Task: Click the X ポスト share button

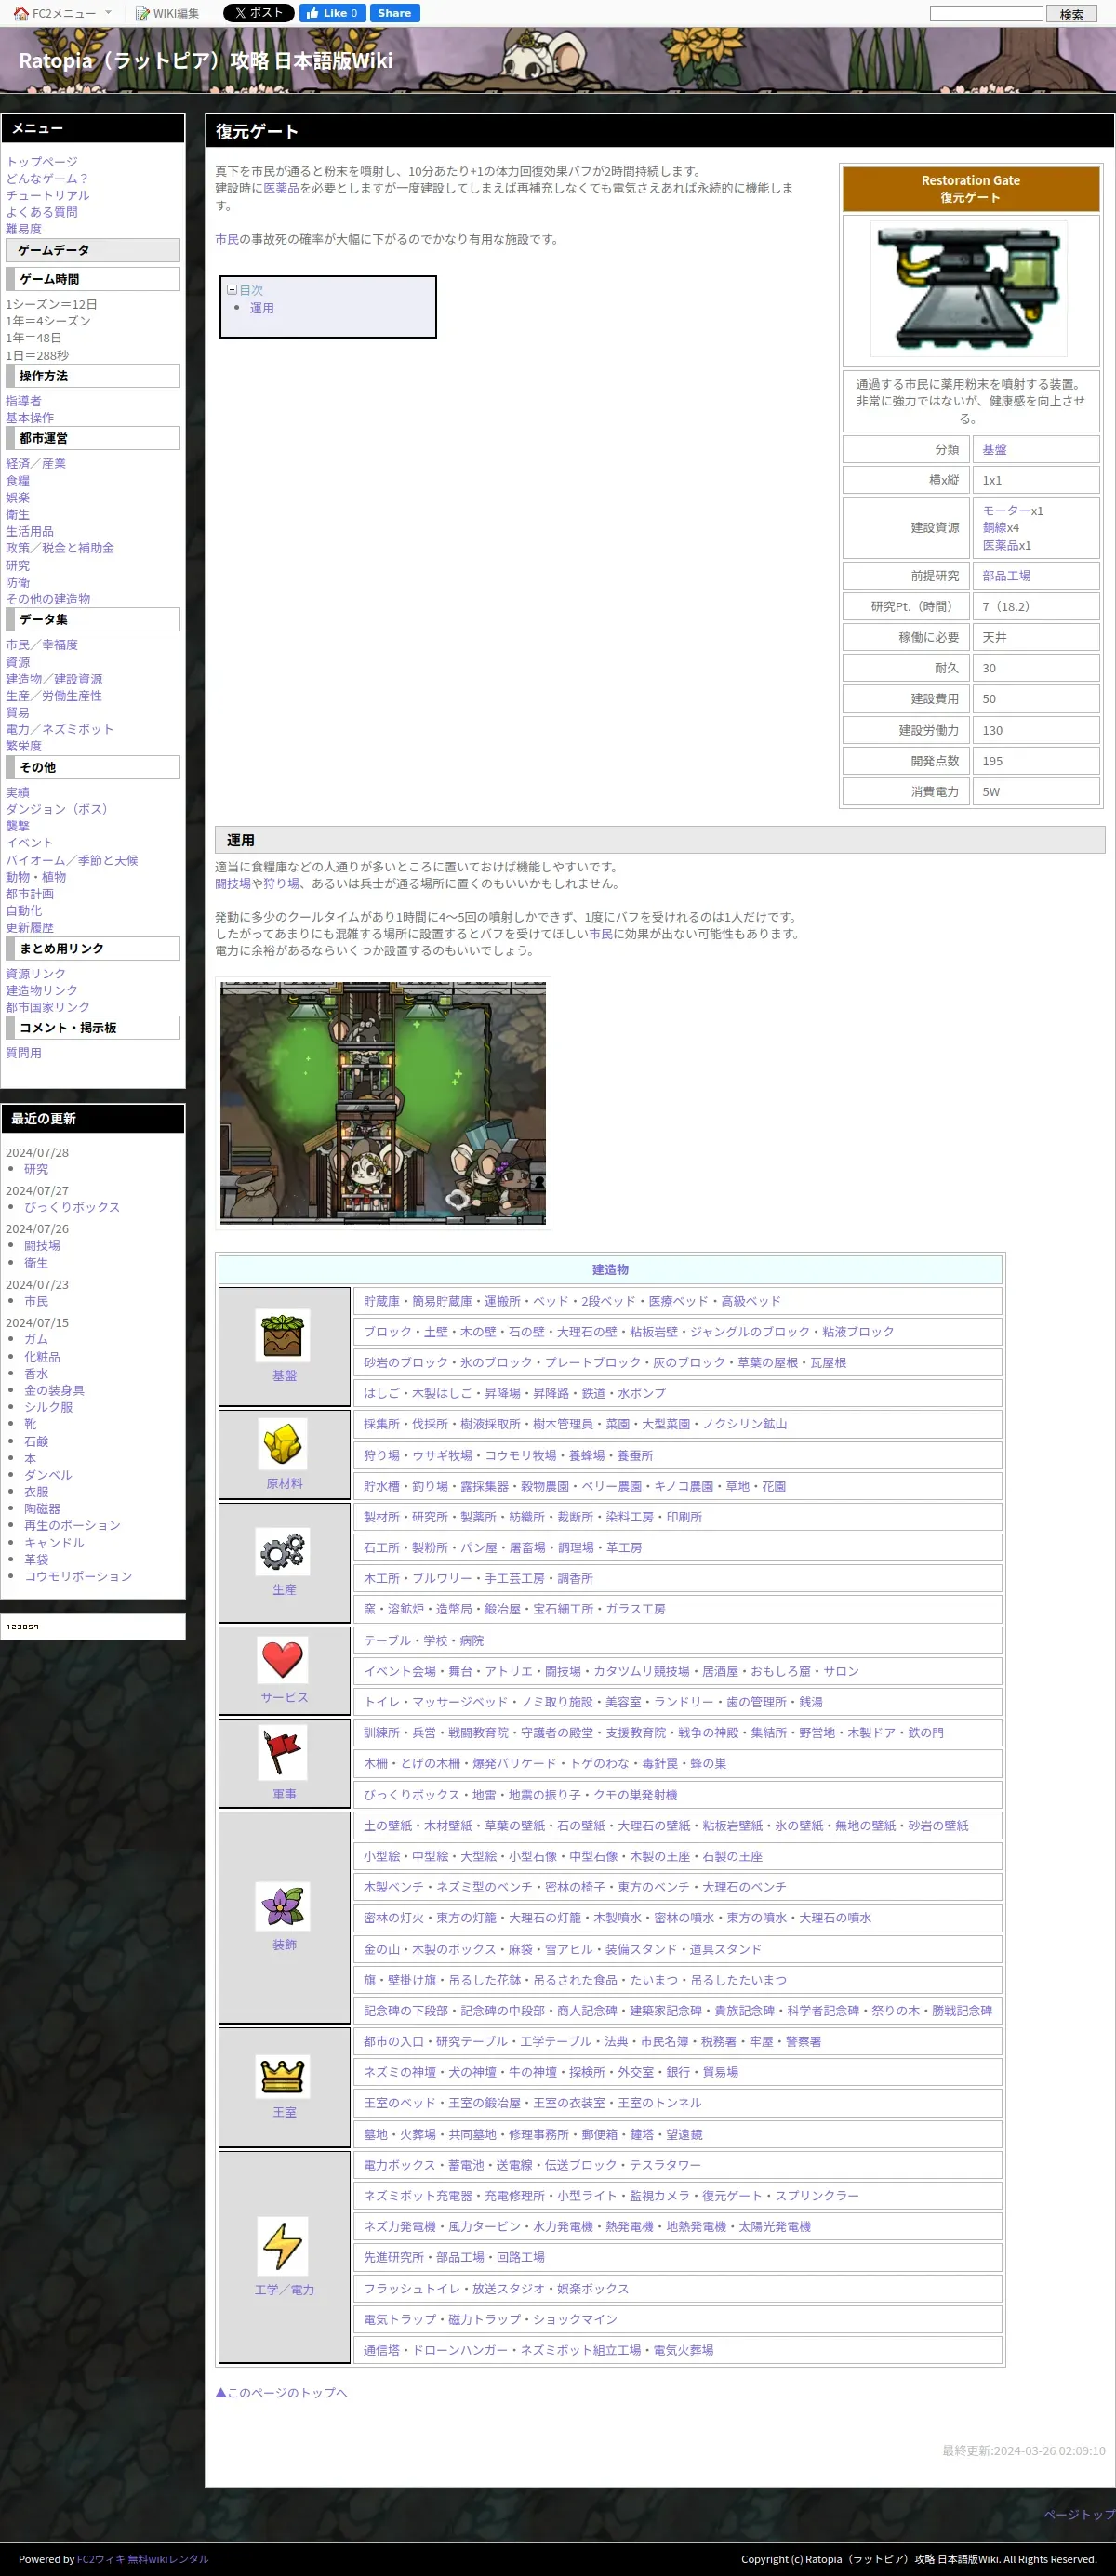Action: coord(258,13)
